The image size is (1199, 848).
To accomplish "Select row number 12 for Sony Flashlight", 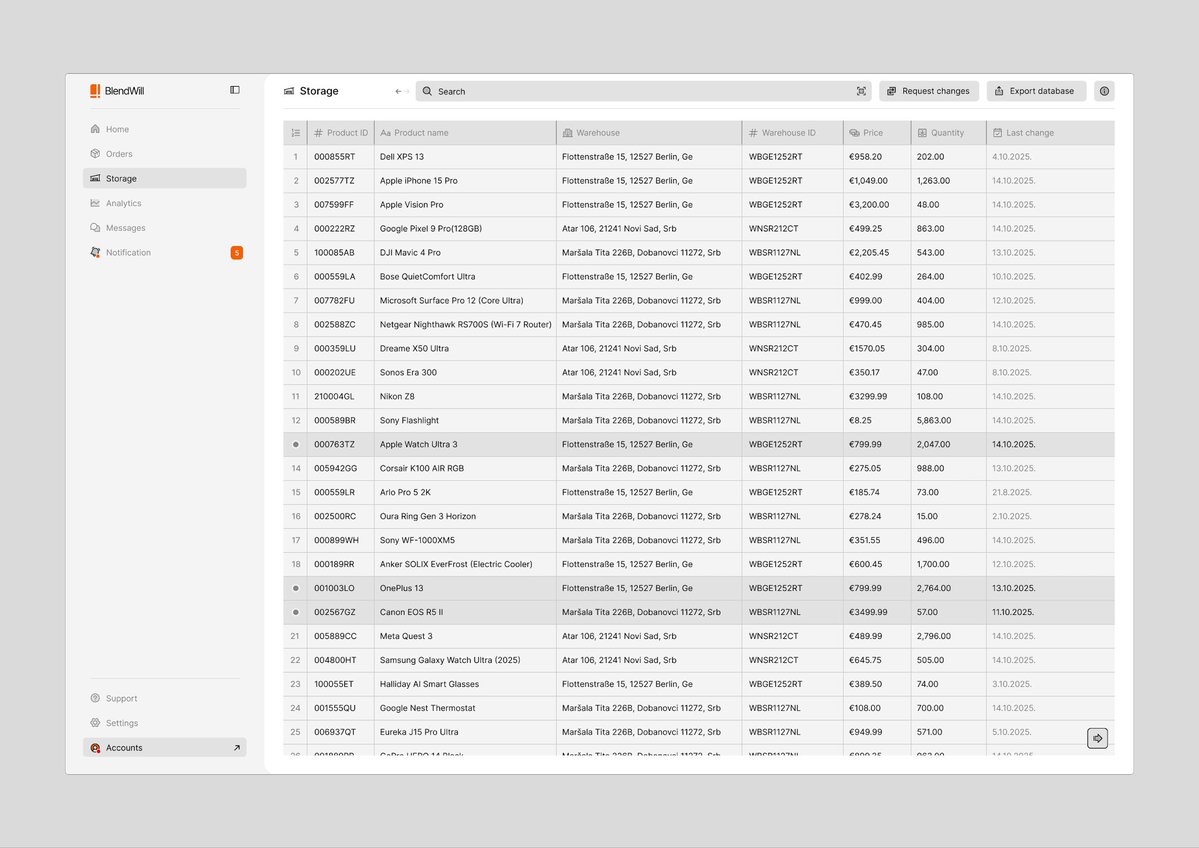I will click(295, 421).
